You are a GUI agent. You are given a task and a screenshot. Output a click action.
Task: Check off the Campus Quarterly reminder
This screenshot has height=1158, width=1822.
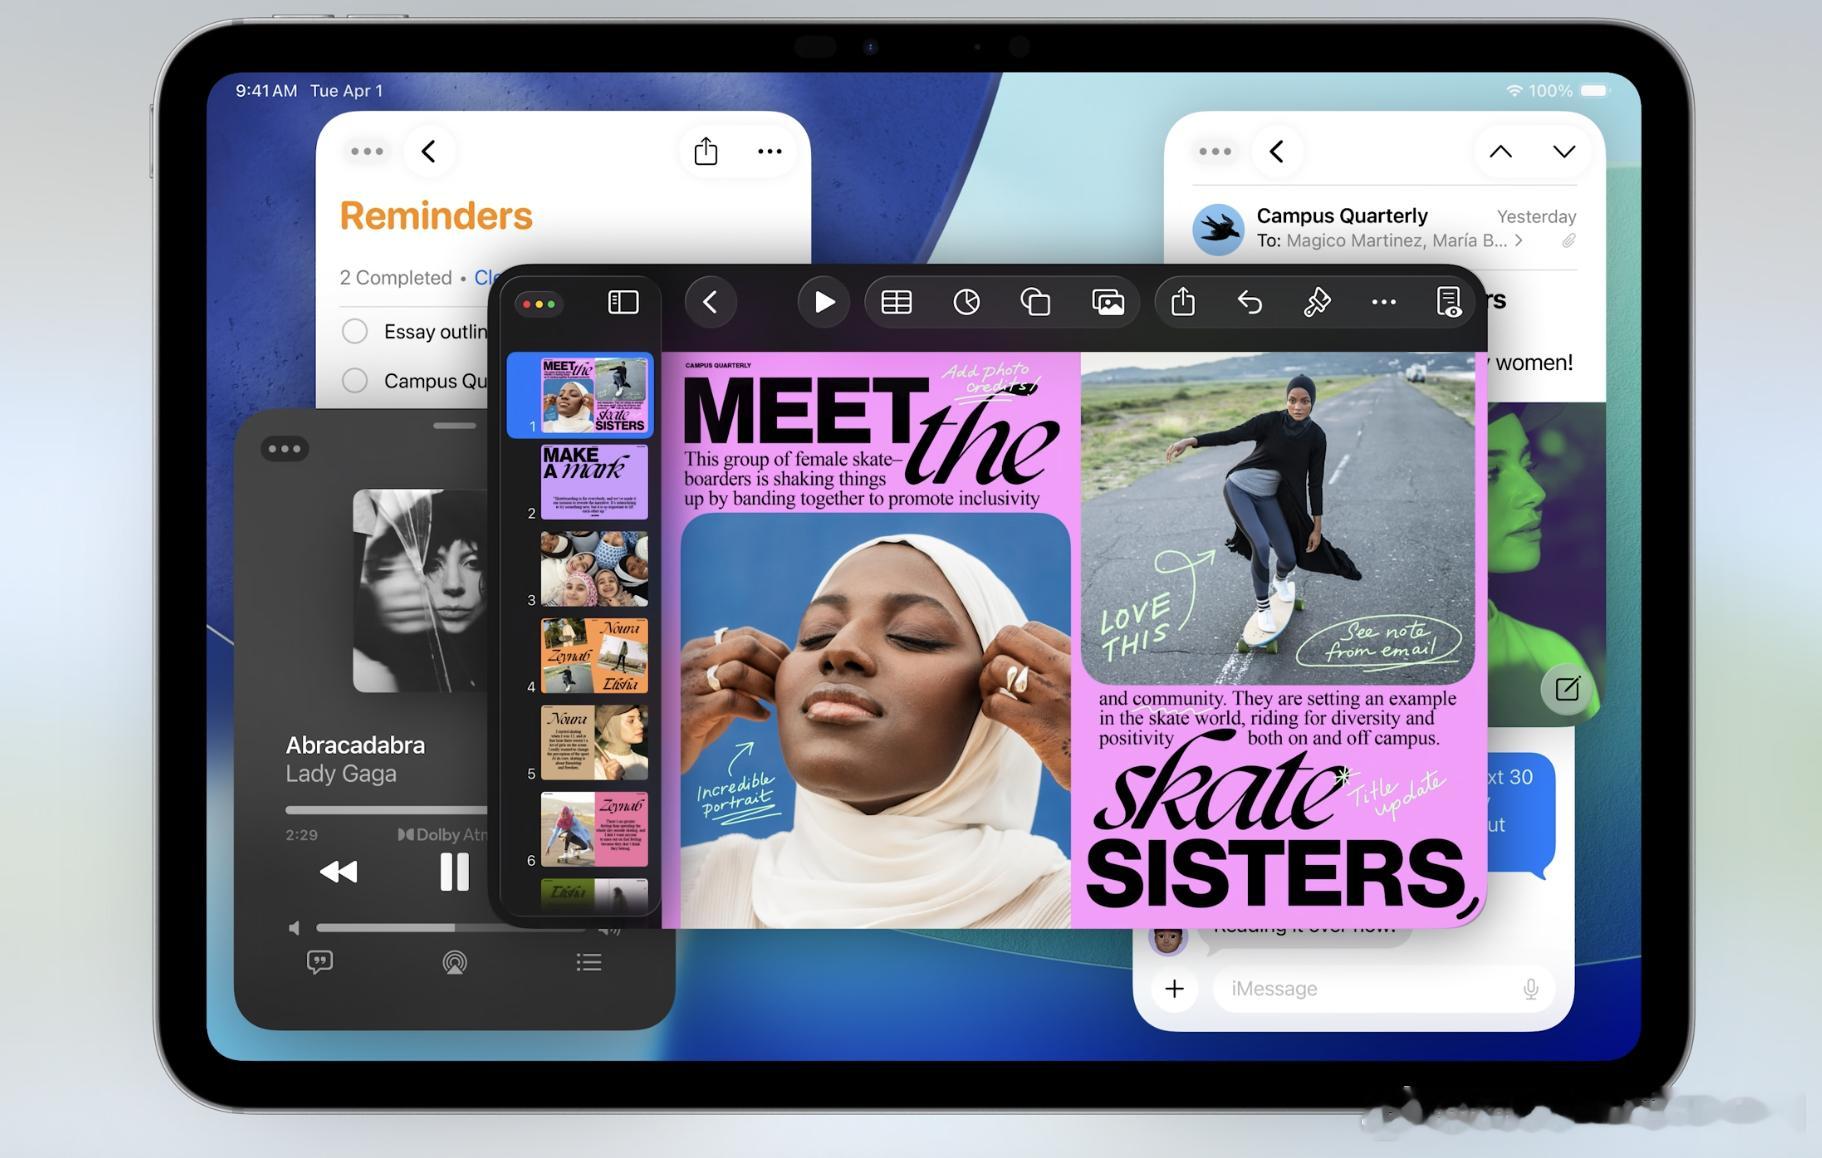(x=355, y=380)
